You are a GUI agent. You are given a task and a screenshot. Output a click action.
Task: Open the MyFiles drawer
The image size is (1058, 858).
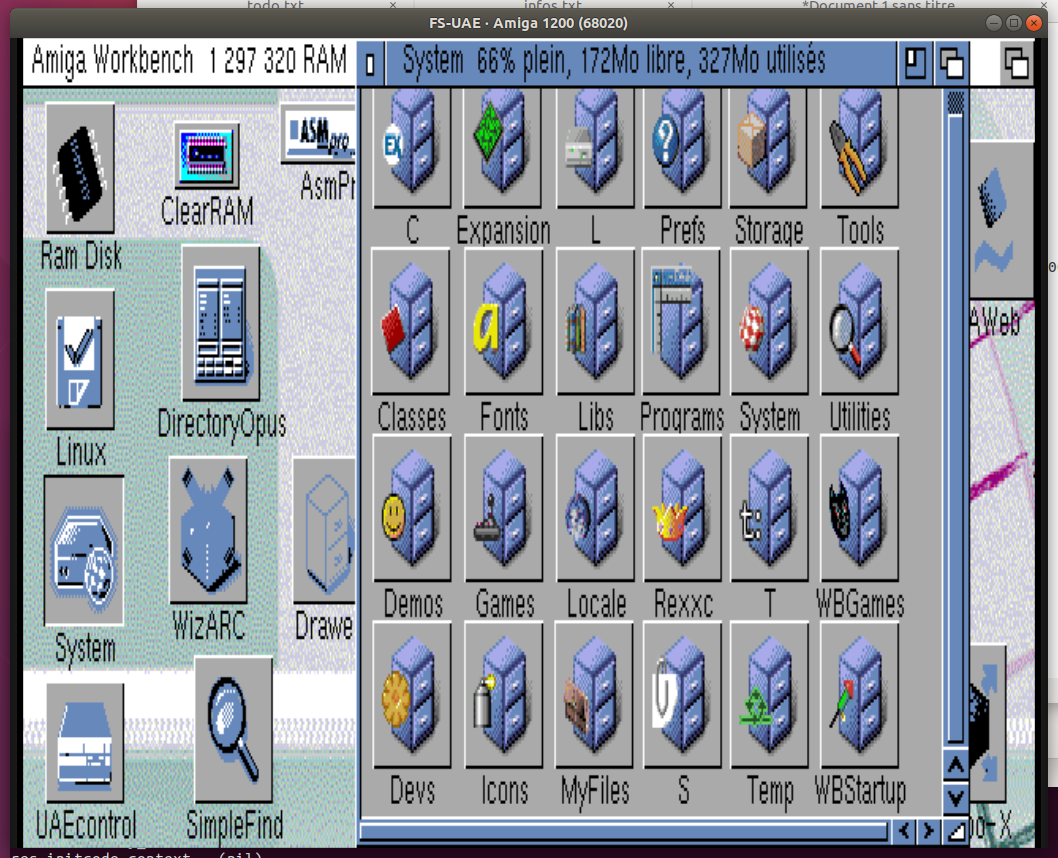[x=594, y=695]
